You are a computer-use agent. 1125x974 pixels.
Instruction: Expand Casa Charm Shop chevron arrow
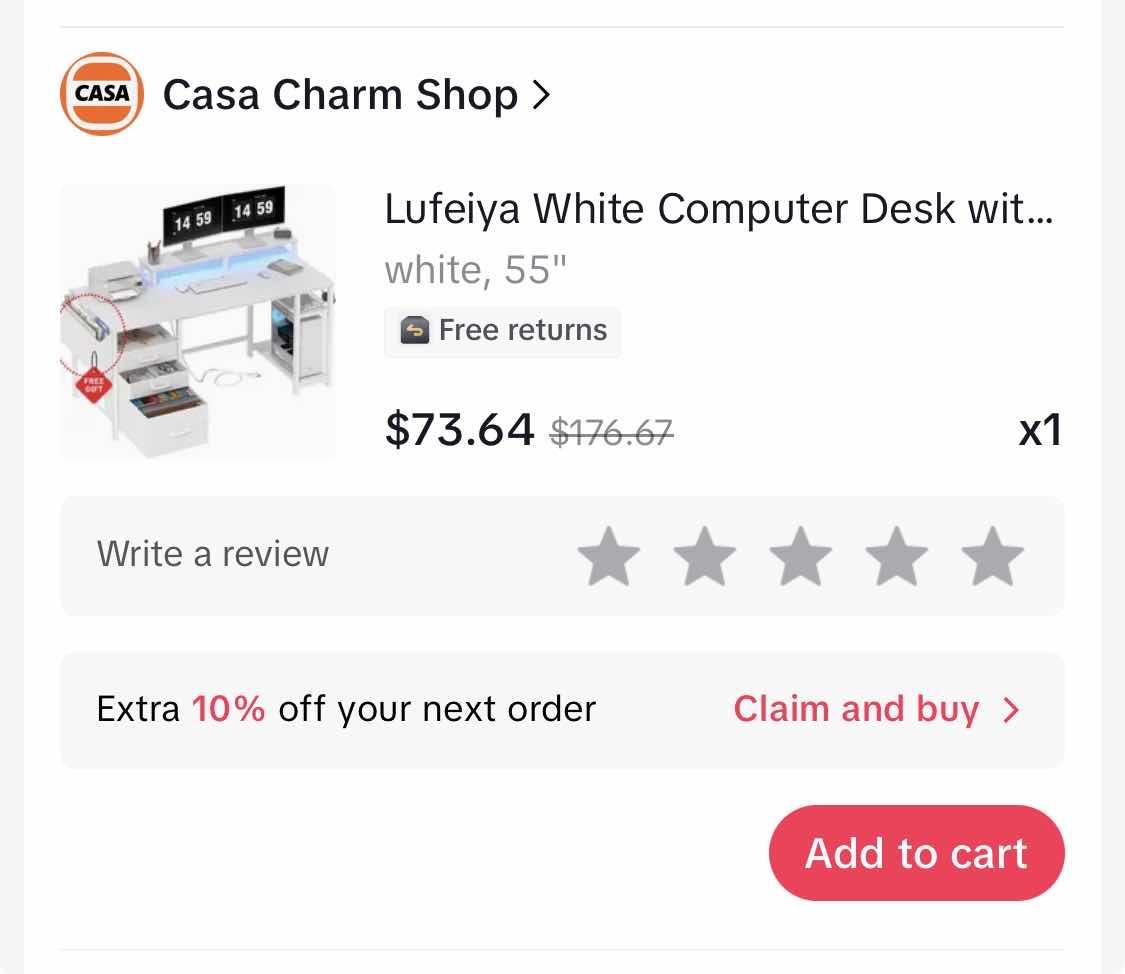point(541,95)
